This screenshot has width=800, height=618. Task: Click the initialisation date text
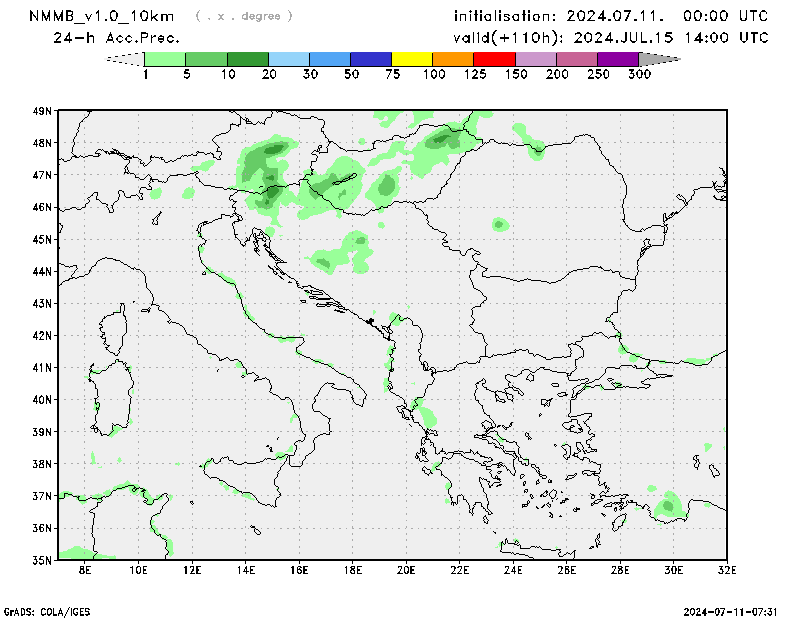(610, 16)
